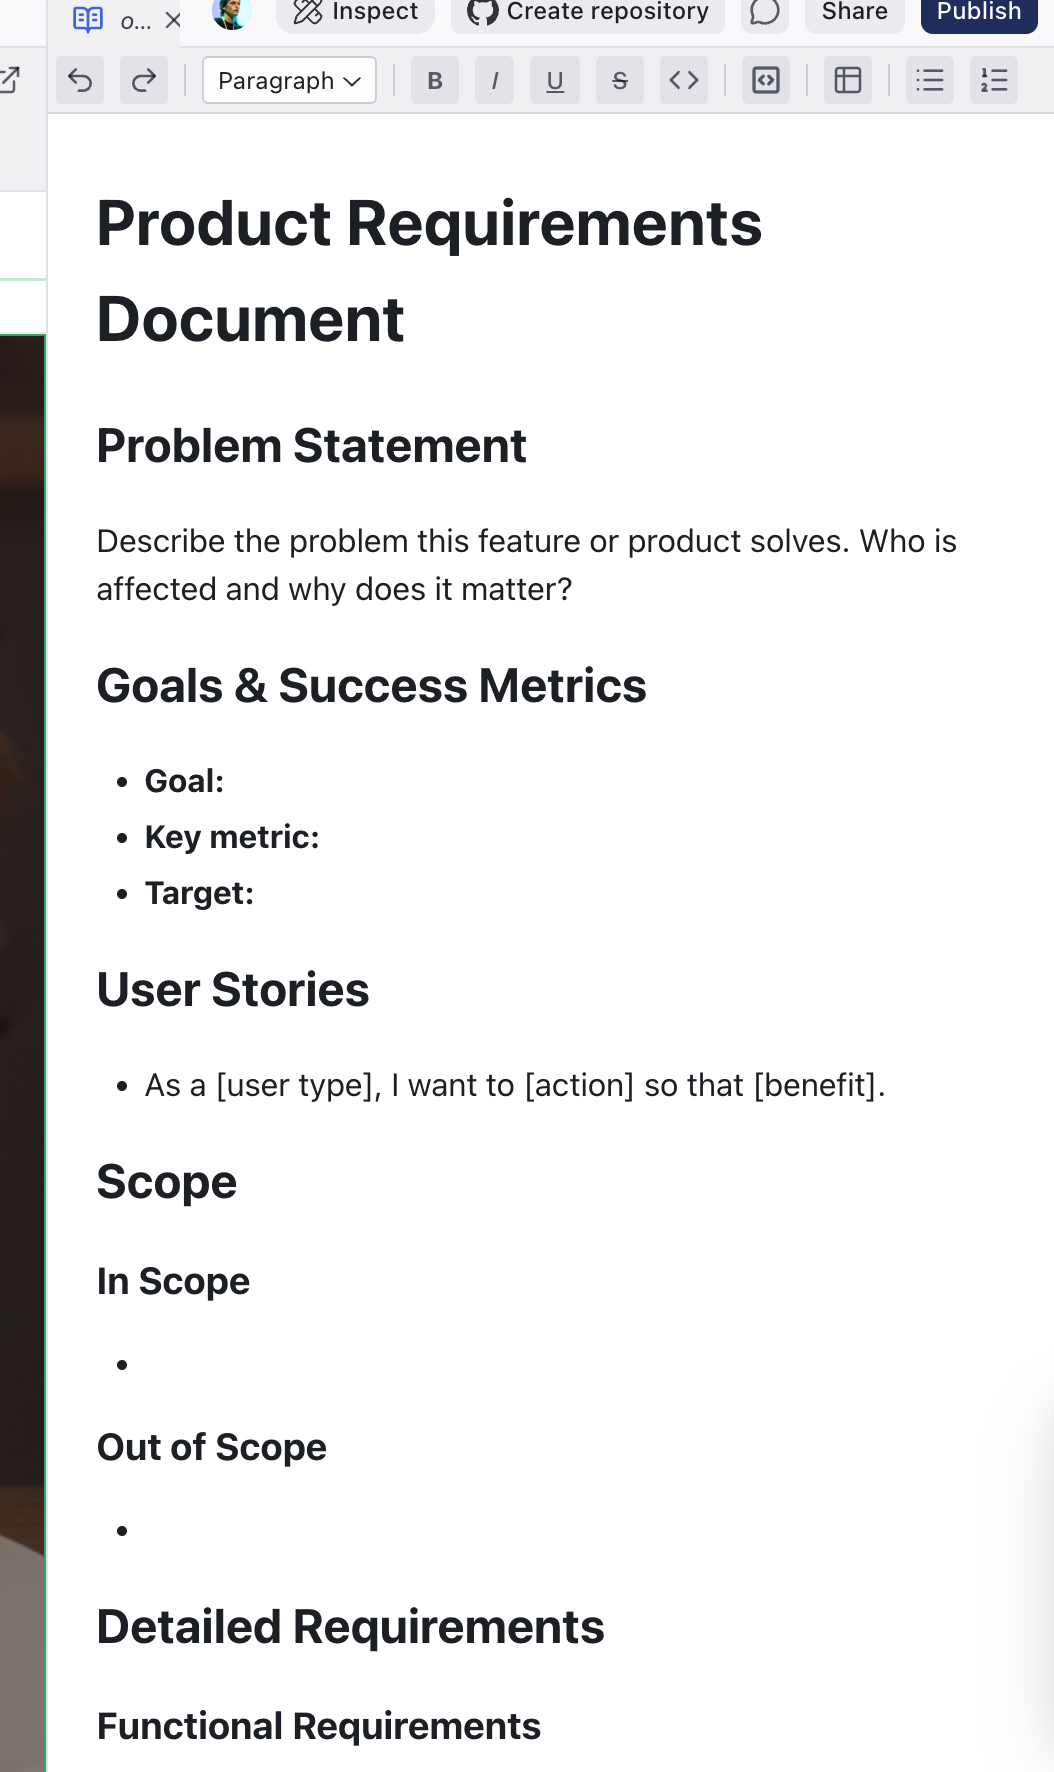
Task: Apply strikethrough formatting
Action: [x=620, y=81]
